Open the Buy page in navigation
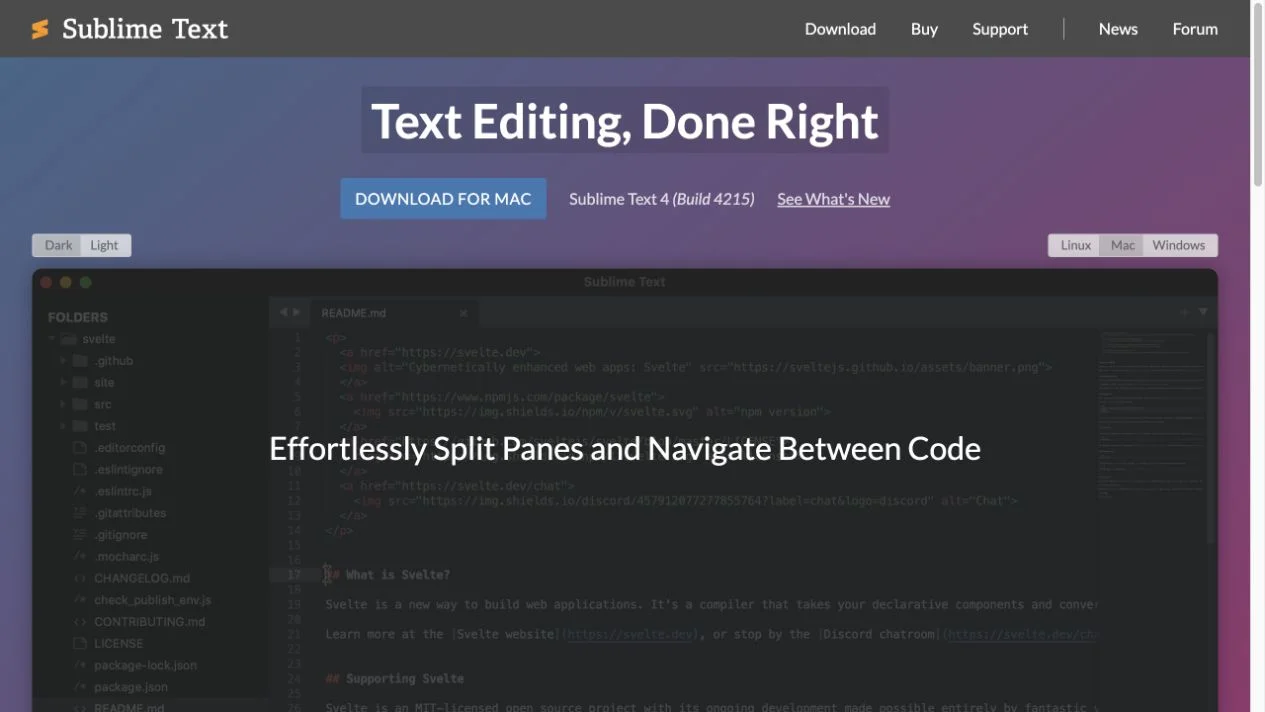 point(924,29)
